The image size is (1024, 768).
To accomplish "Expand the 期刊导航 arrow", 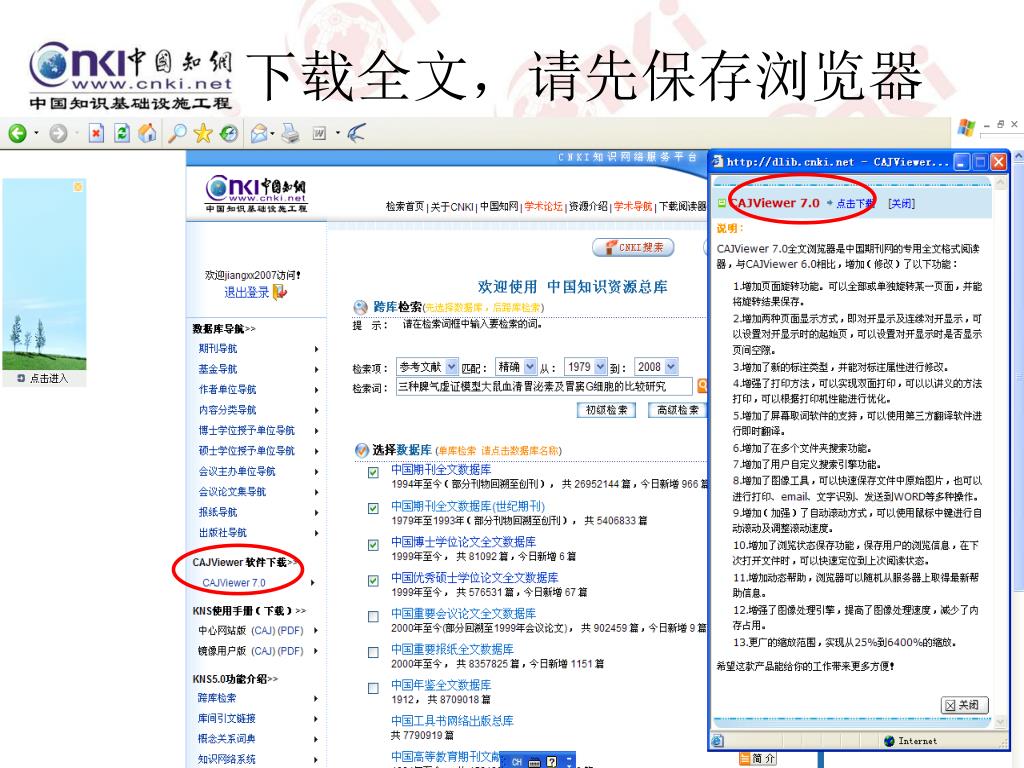I will 316,349.
